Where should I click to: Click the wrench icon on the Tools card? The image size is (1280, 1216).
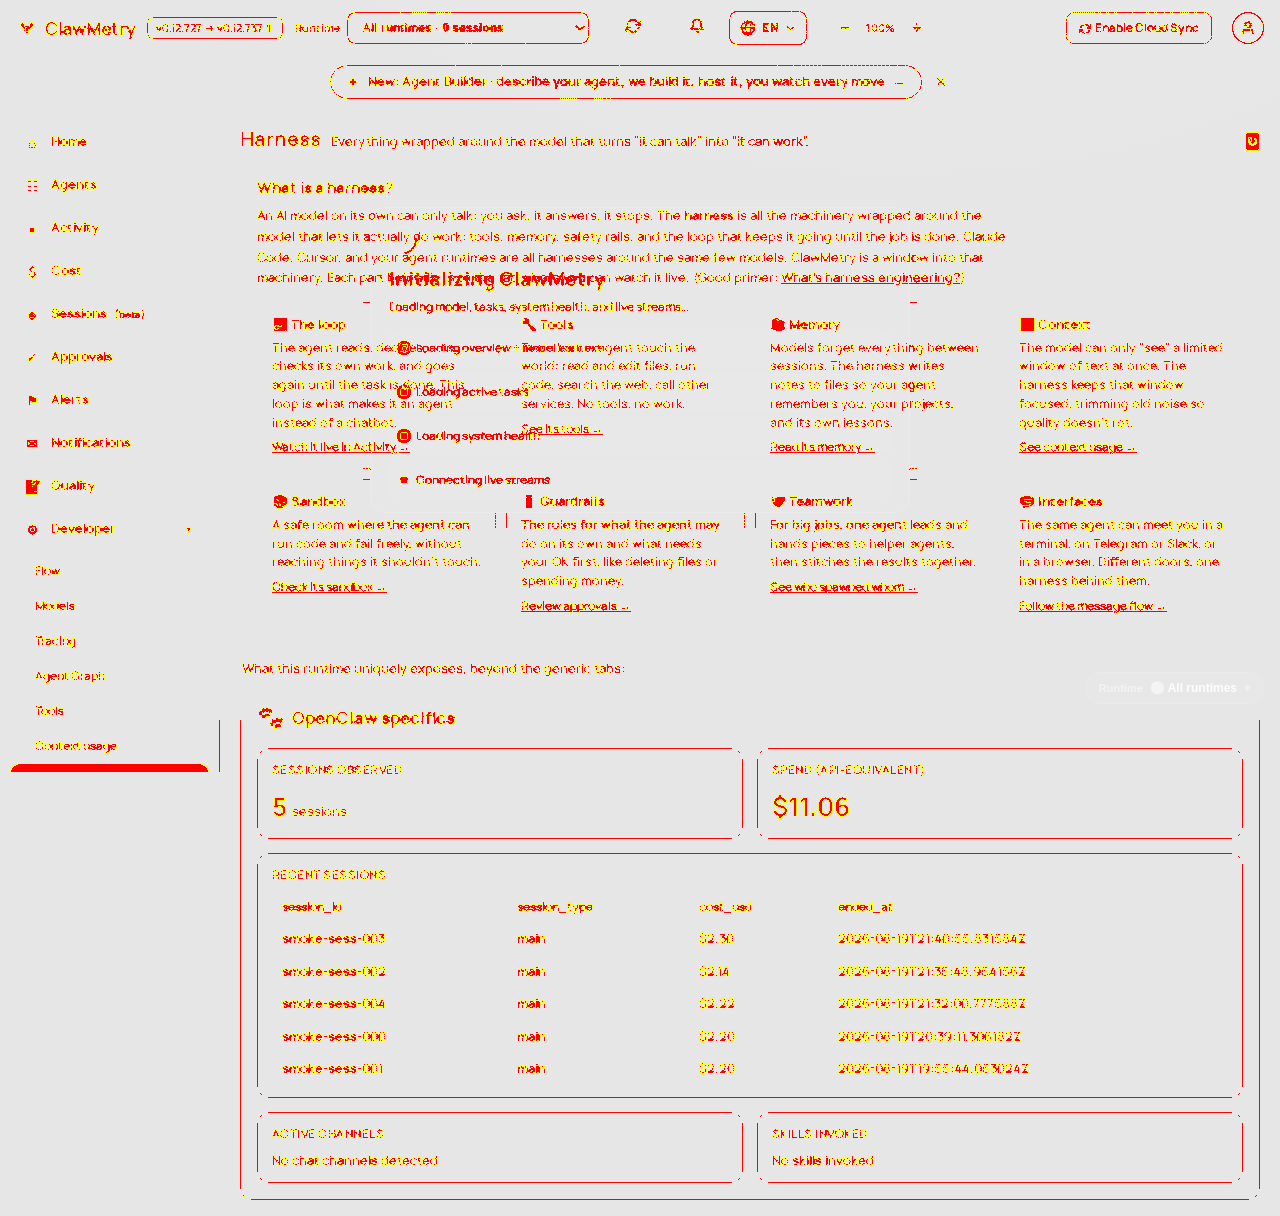(529, 325)
